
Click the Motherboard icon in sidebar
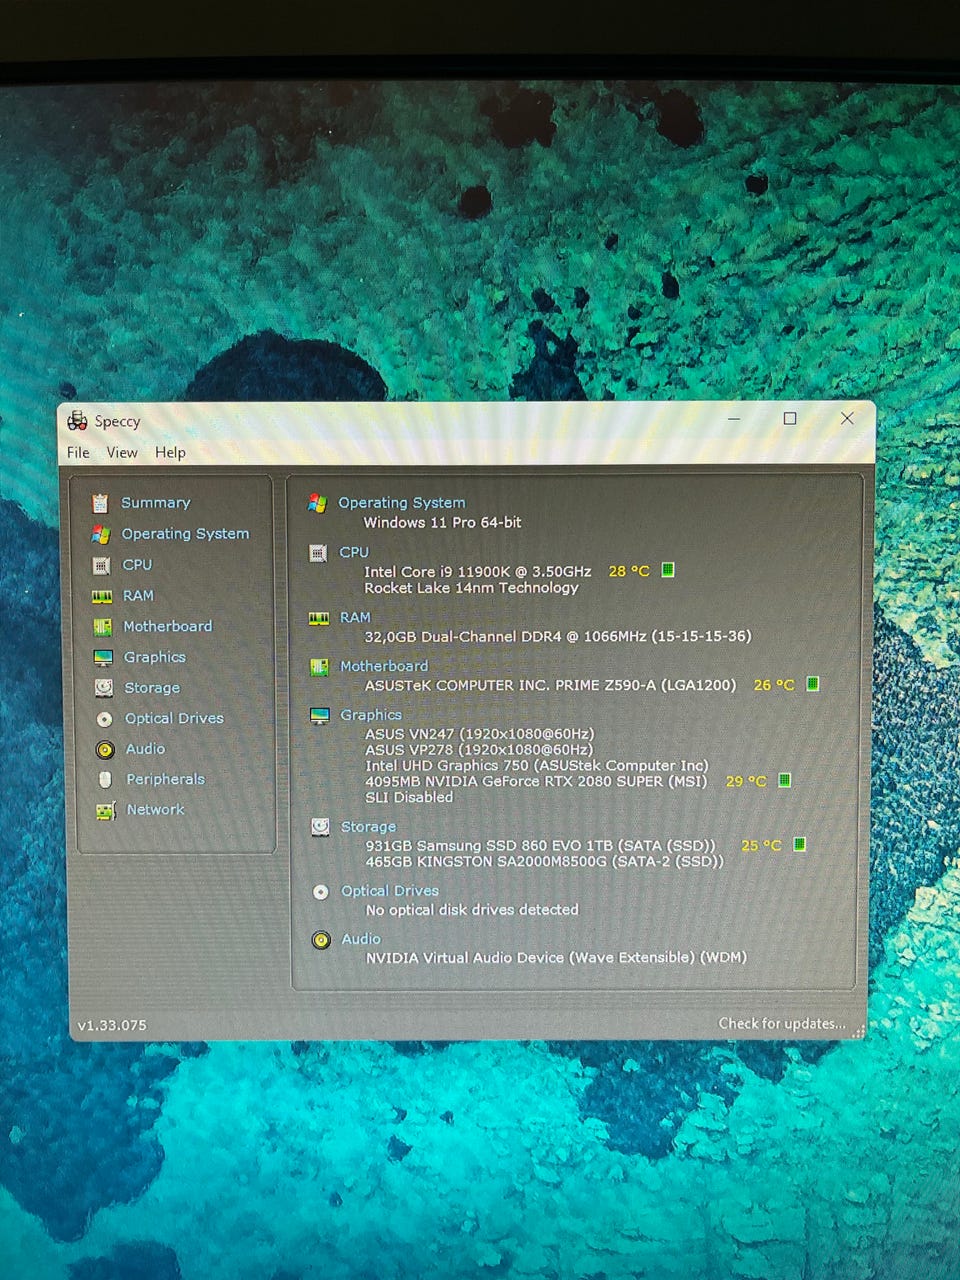[x=103, y=627]
